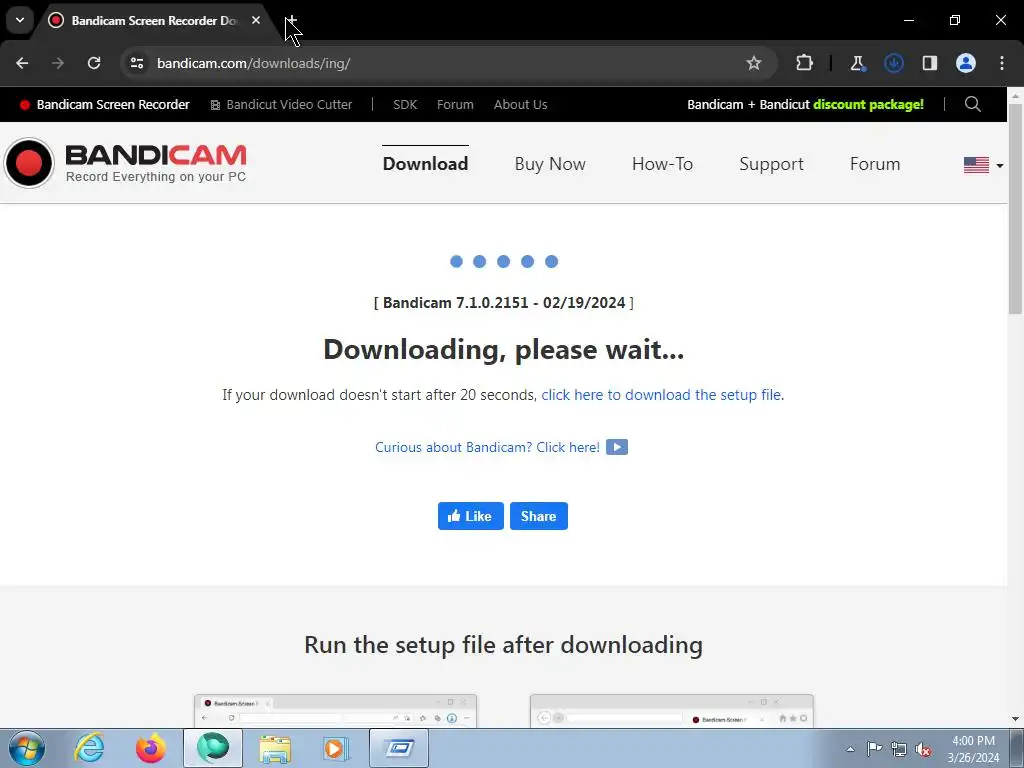This screenshot has width=1024, height=768.
Task: Click the Action Center flag icon
Action: (x=874, y=748)
